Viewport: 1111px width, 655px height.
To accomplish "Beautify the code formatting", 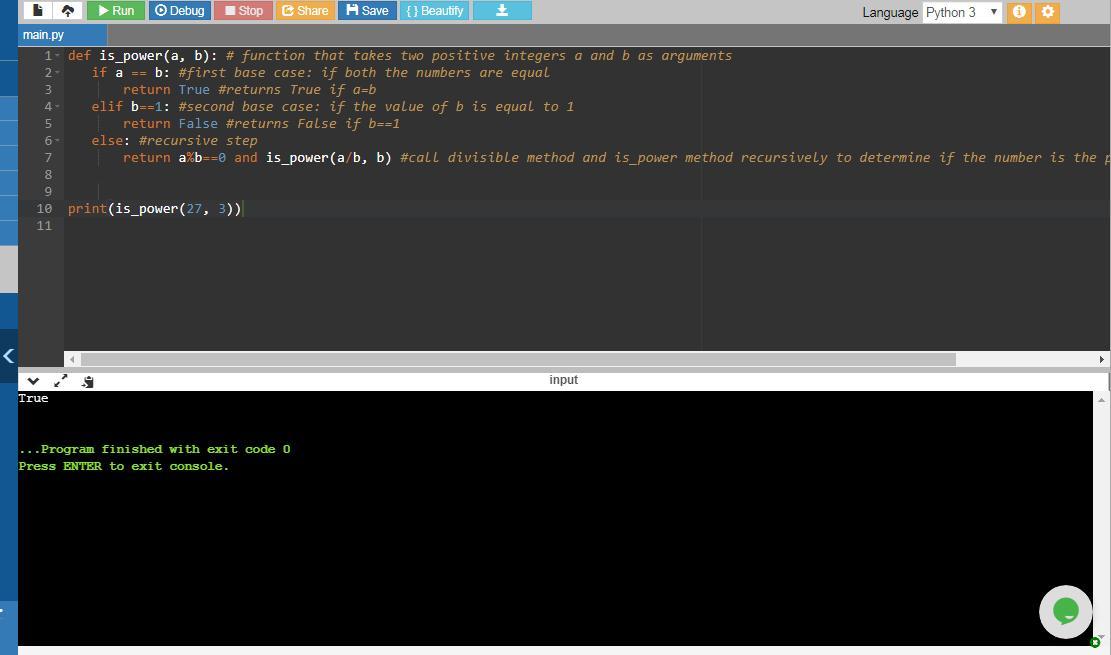I will [x=435, y=10].
